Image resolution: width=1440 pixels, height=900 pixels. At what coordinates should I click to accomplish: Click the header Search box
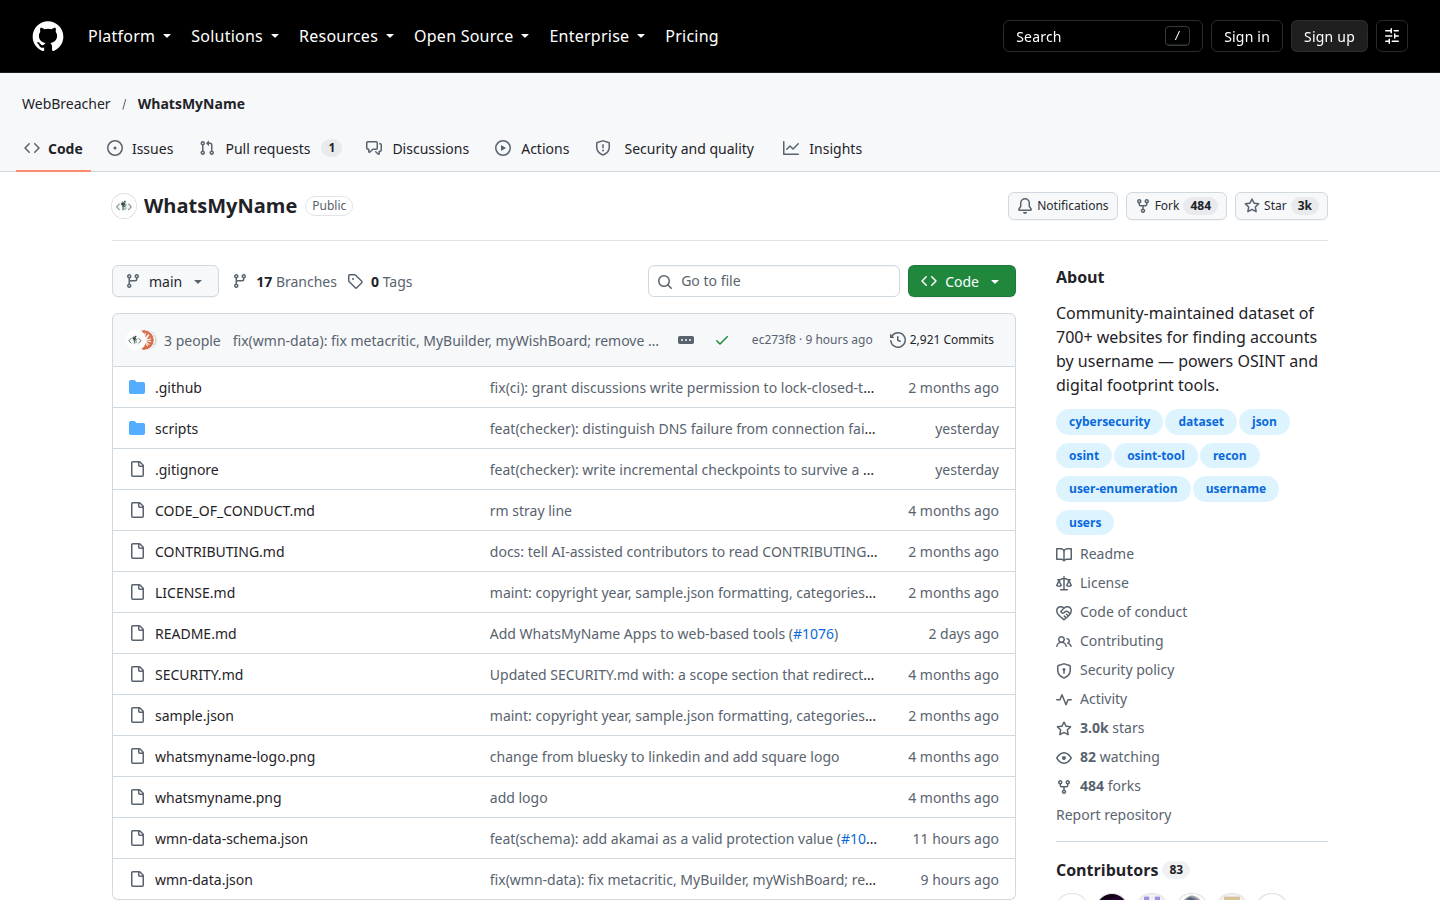pos(1102,36)
